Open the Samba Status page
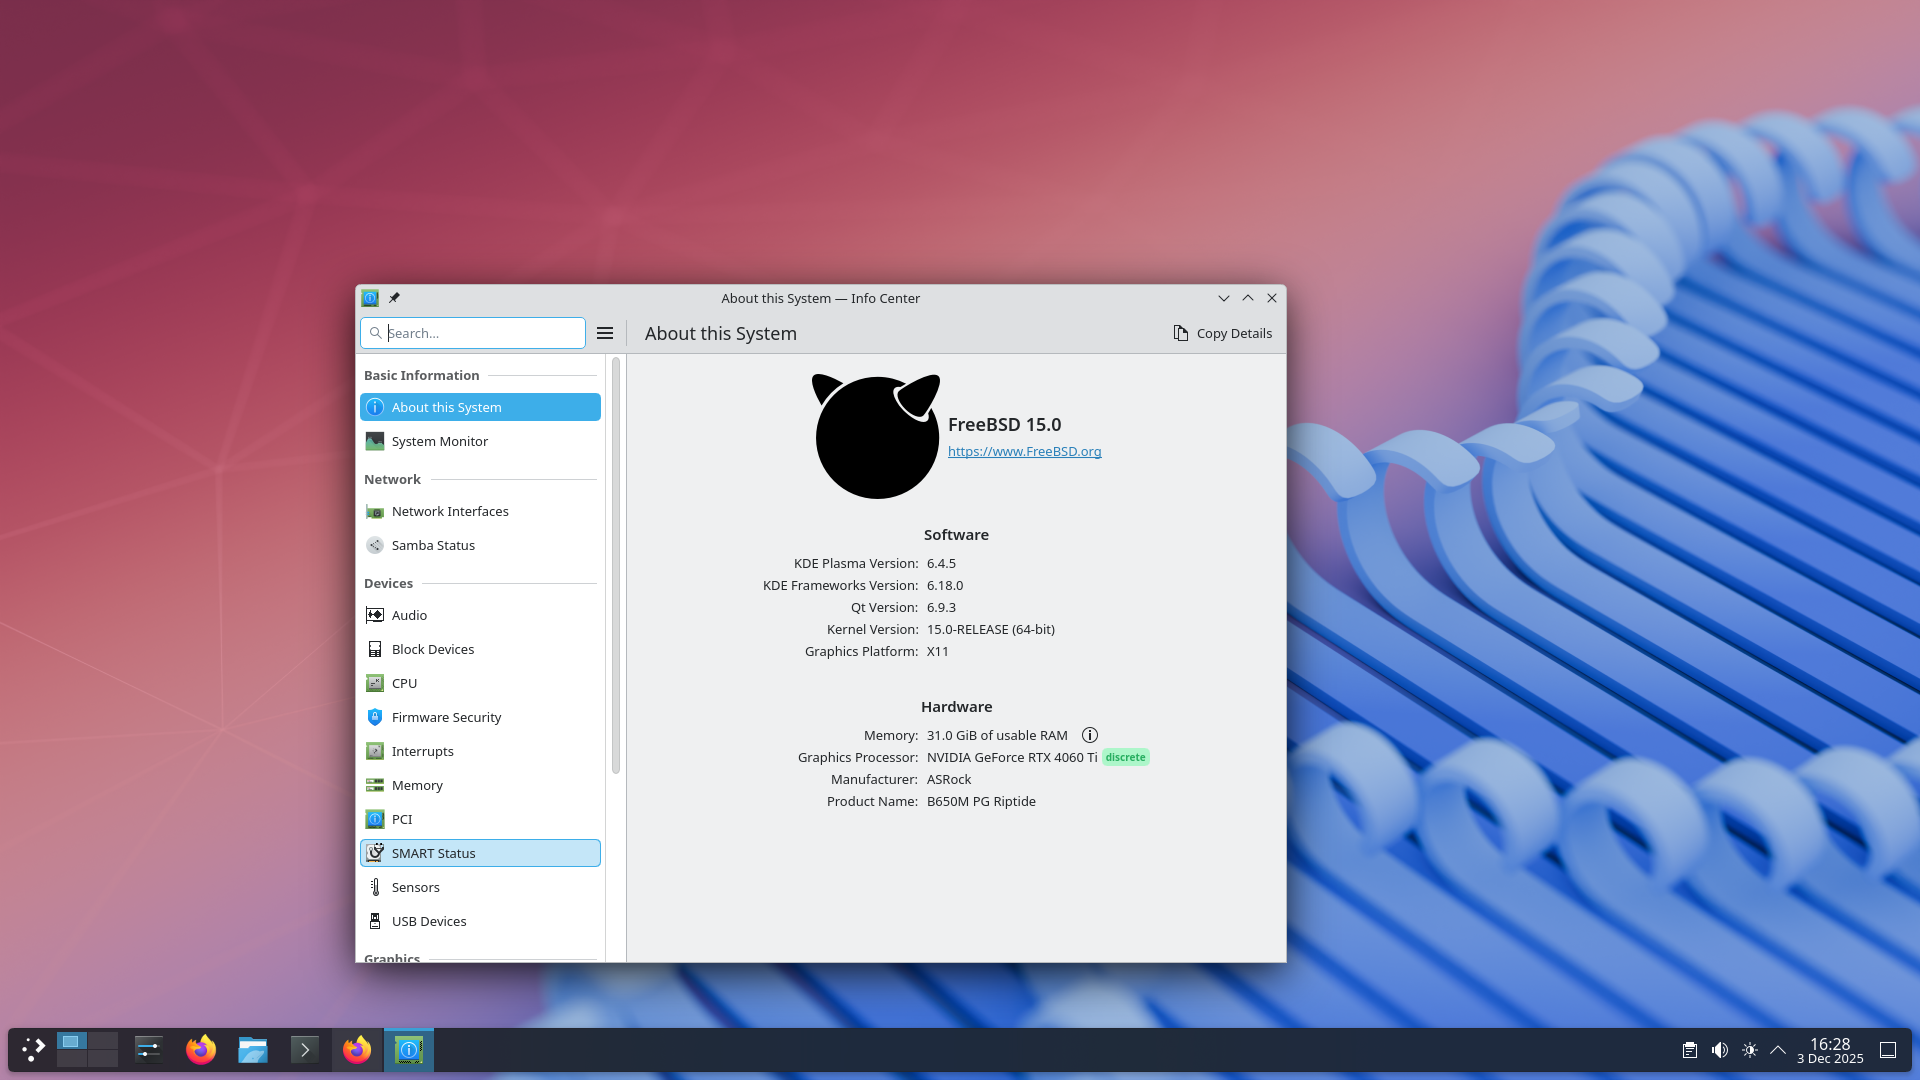The width and height of the screenshot is (1920, 1080). pyautogui.click(x=432, y=545)
